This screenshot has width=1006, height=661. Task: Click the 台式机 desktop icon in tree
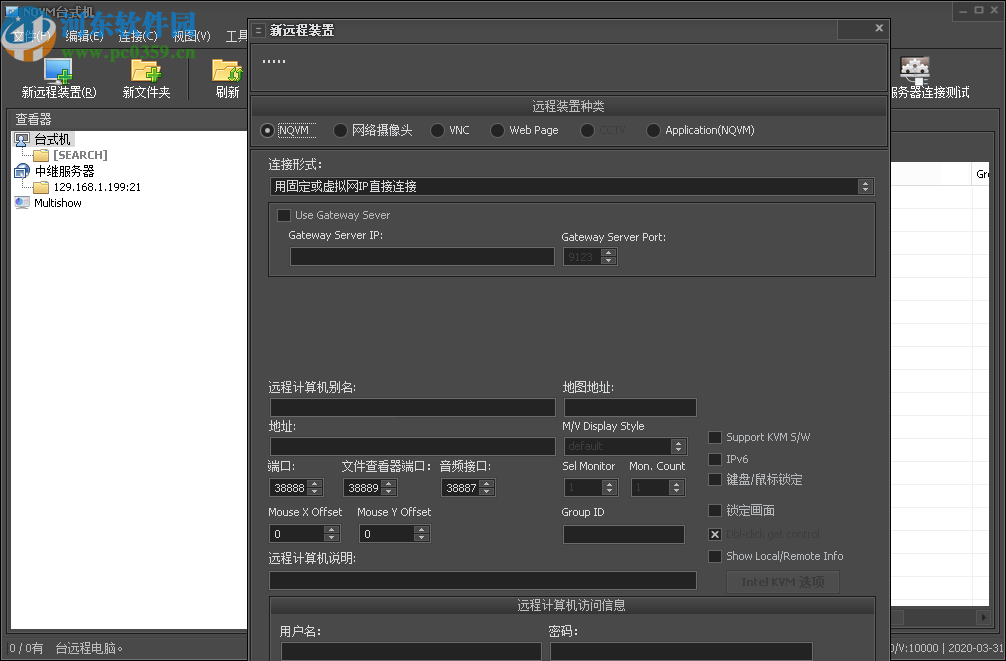pyautogui.click(x=24, y=139)
